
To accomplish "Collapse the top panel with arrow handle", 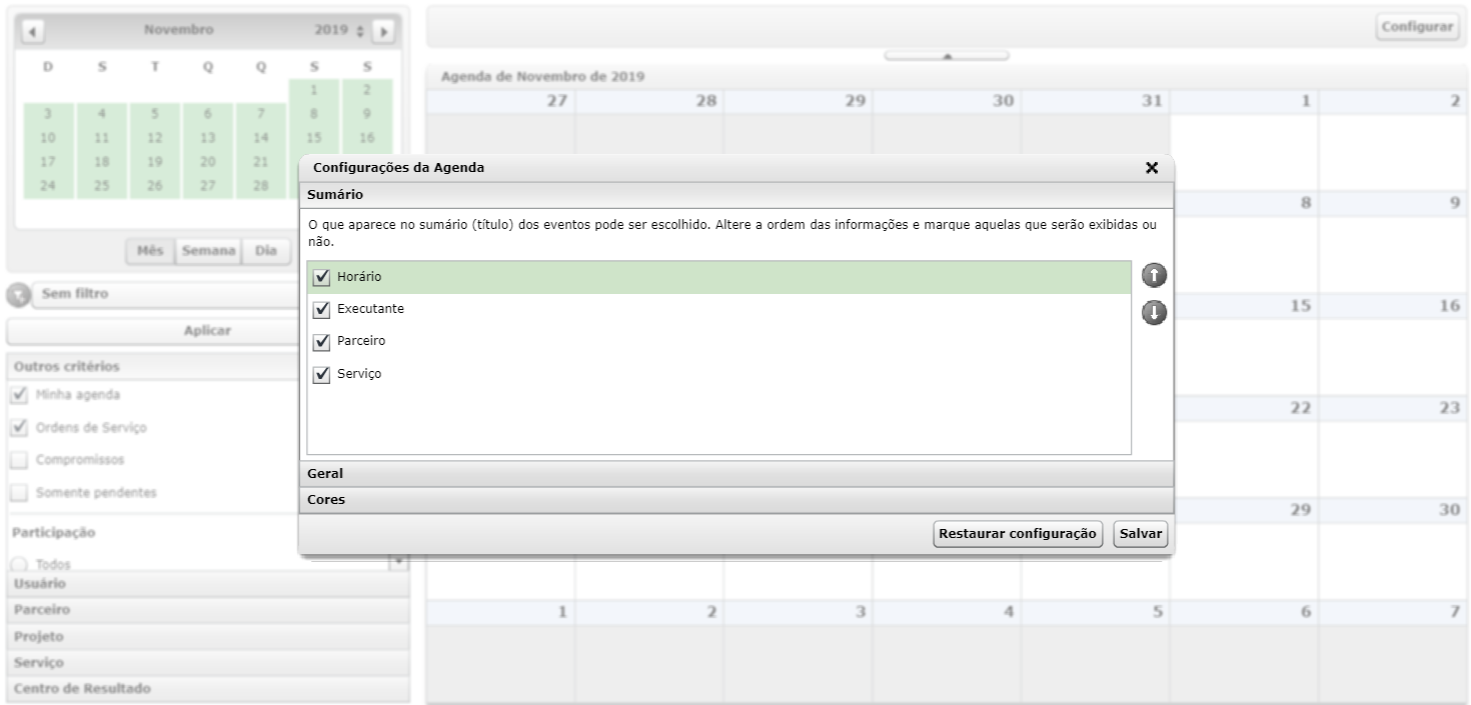I will pos(946,56).
